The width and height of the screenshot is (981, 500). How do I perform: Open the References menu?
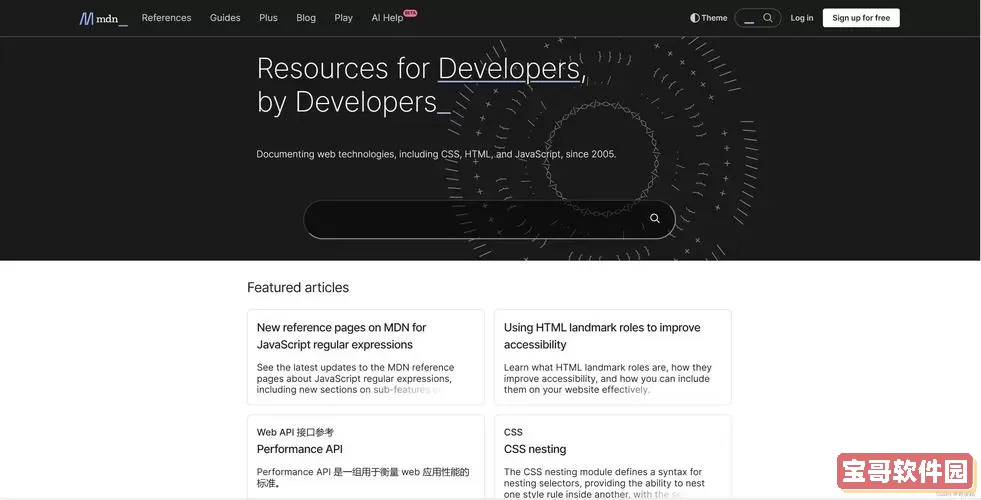point(166,18)
